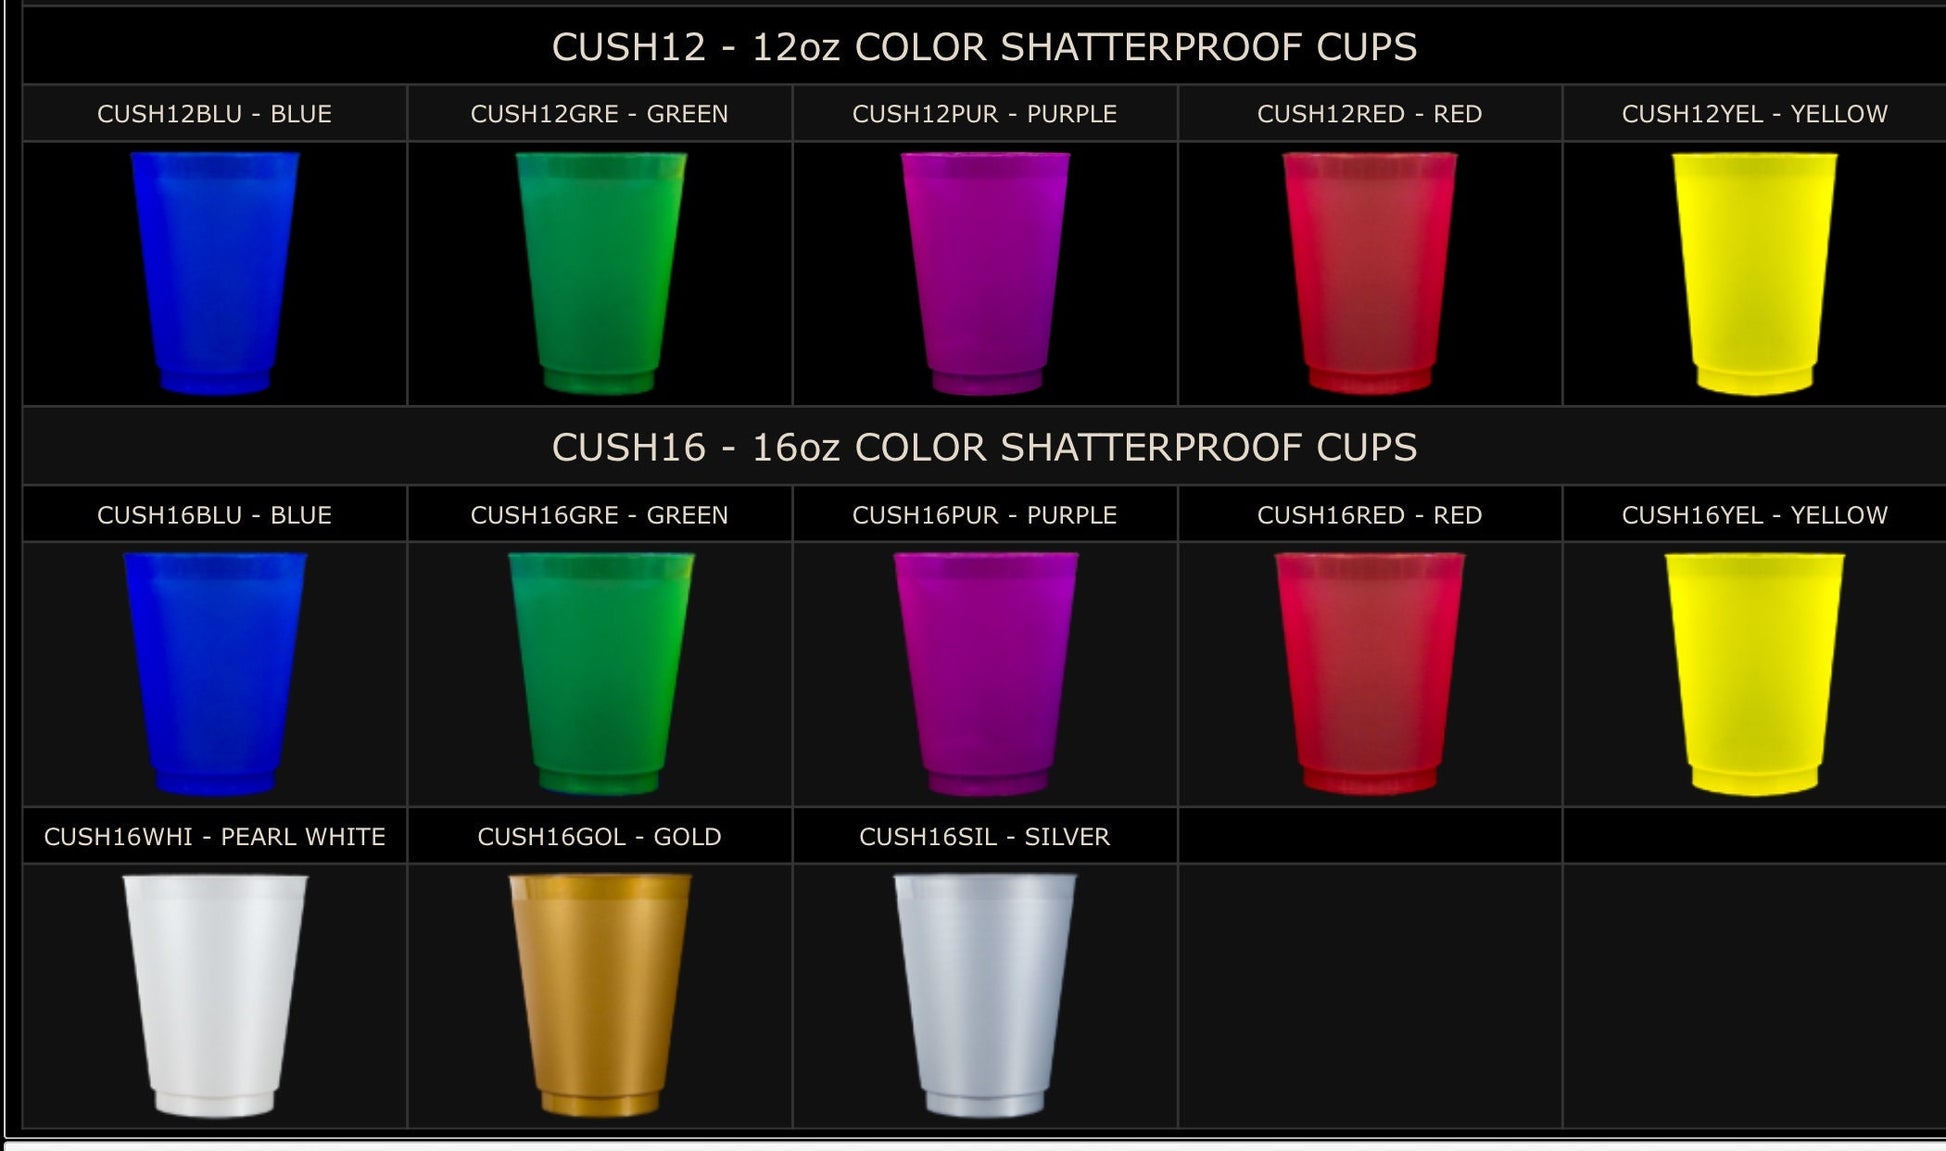
Task: Click the CUSH12 12oz section heading
Action: [x=984, y=47]
